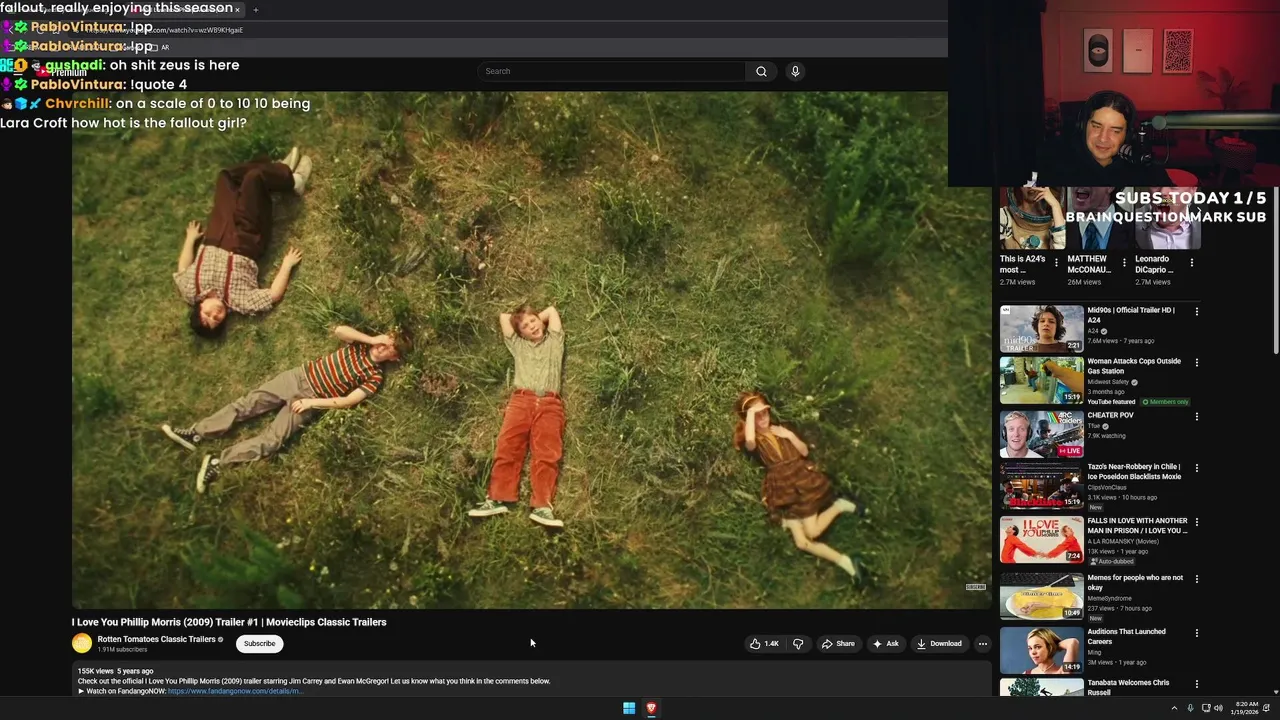Open Memes for people who are not okay thumbnail

[1041, 596]
